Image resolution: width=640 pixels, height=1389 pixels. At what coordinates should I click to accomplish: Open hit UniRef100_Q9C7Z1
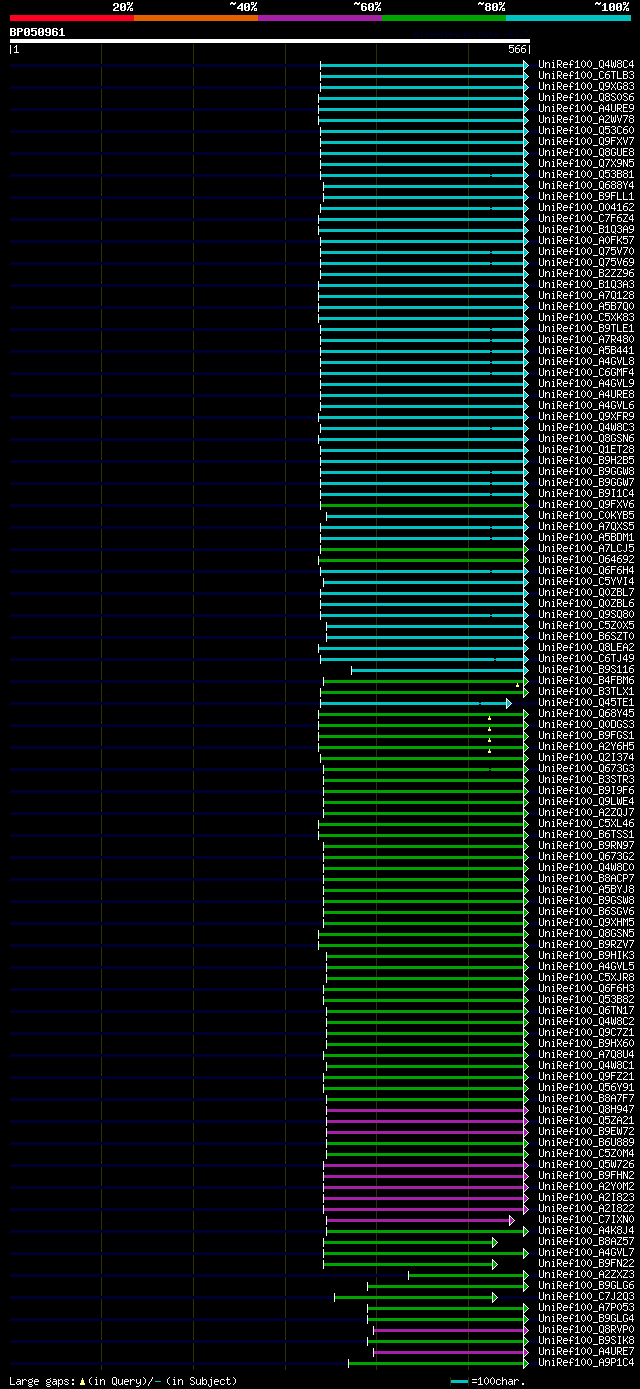pyautogui.click(x=586, y=1032)
